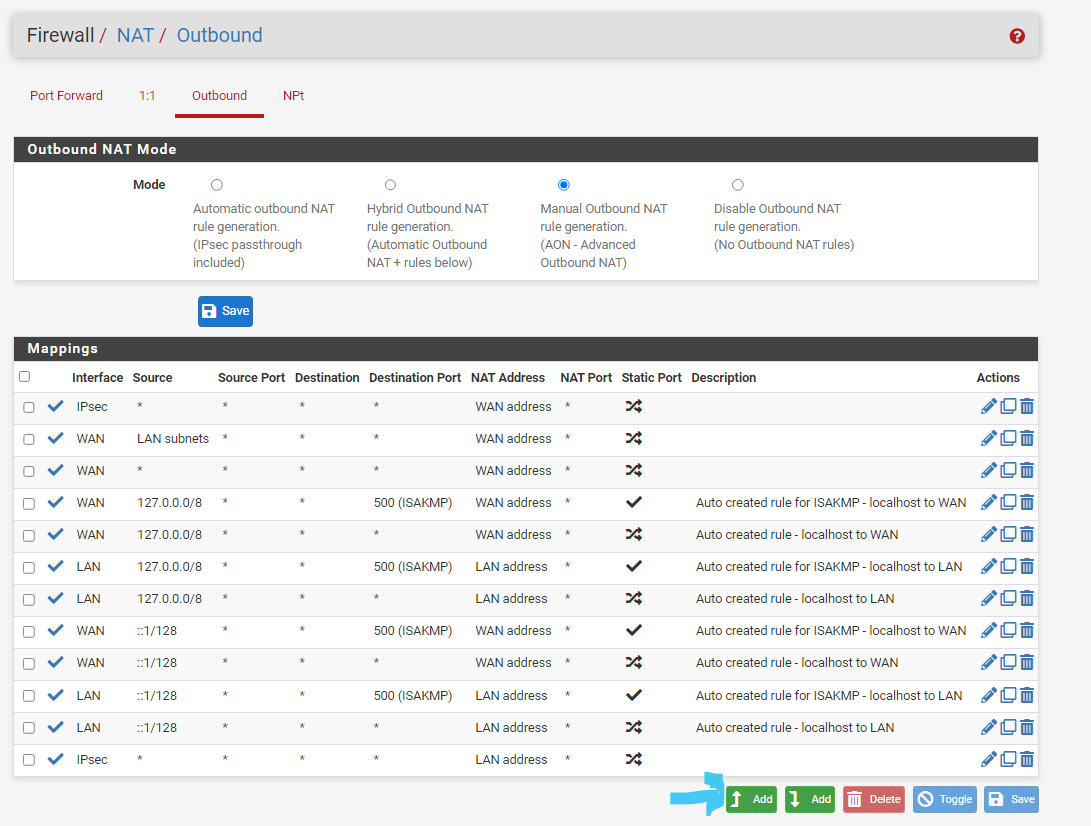
Task: Click the 'LAN subnets' source cell
Action: [173, 438]
